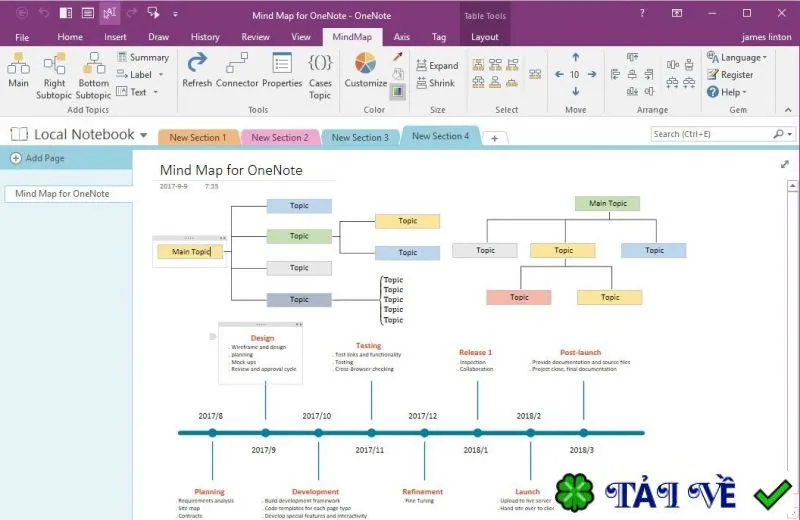
Task: Open the Local Notebook dropdown
Action: (144, 135)
